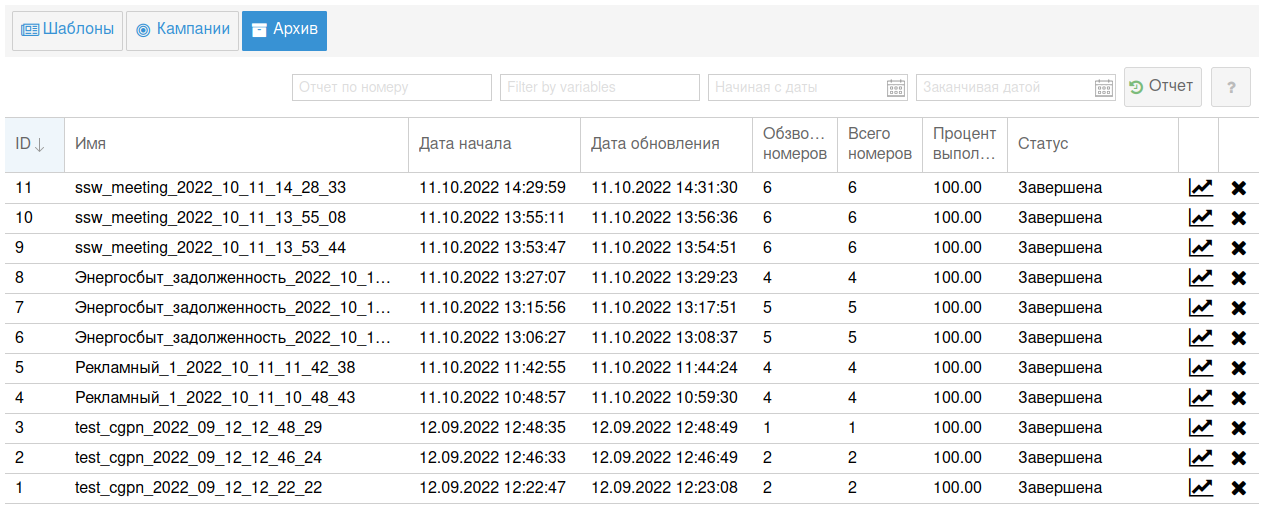Sort by Статус column header

tap(1043, 144)
